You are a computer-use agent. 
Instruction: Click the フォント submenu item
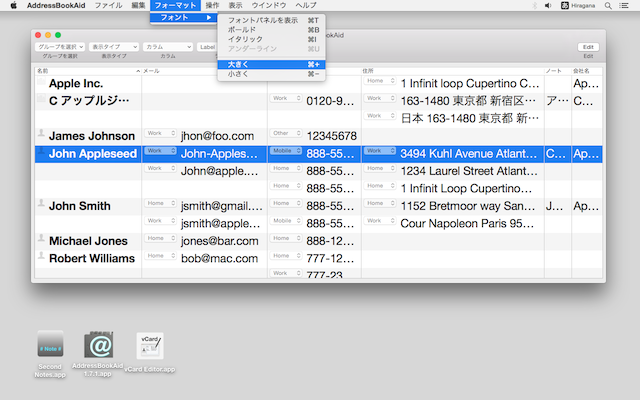(x=183, y=18)
